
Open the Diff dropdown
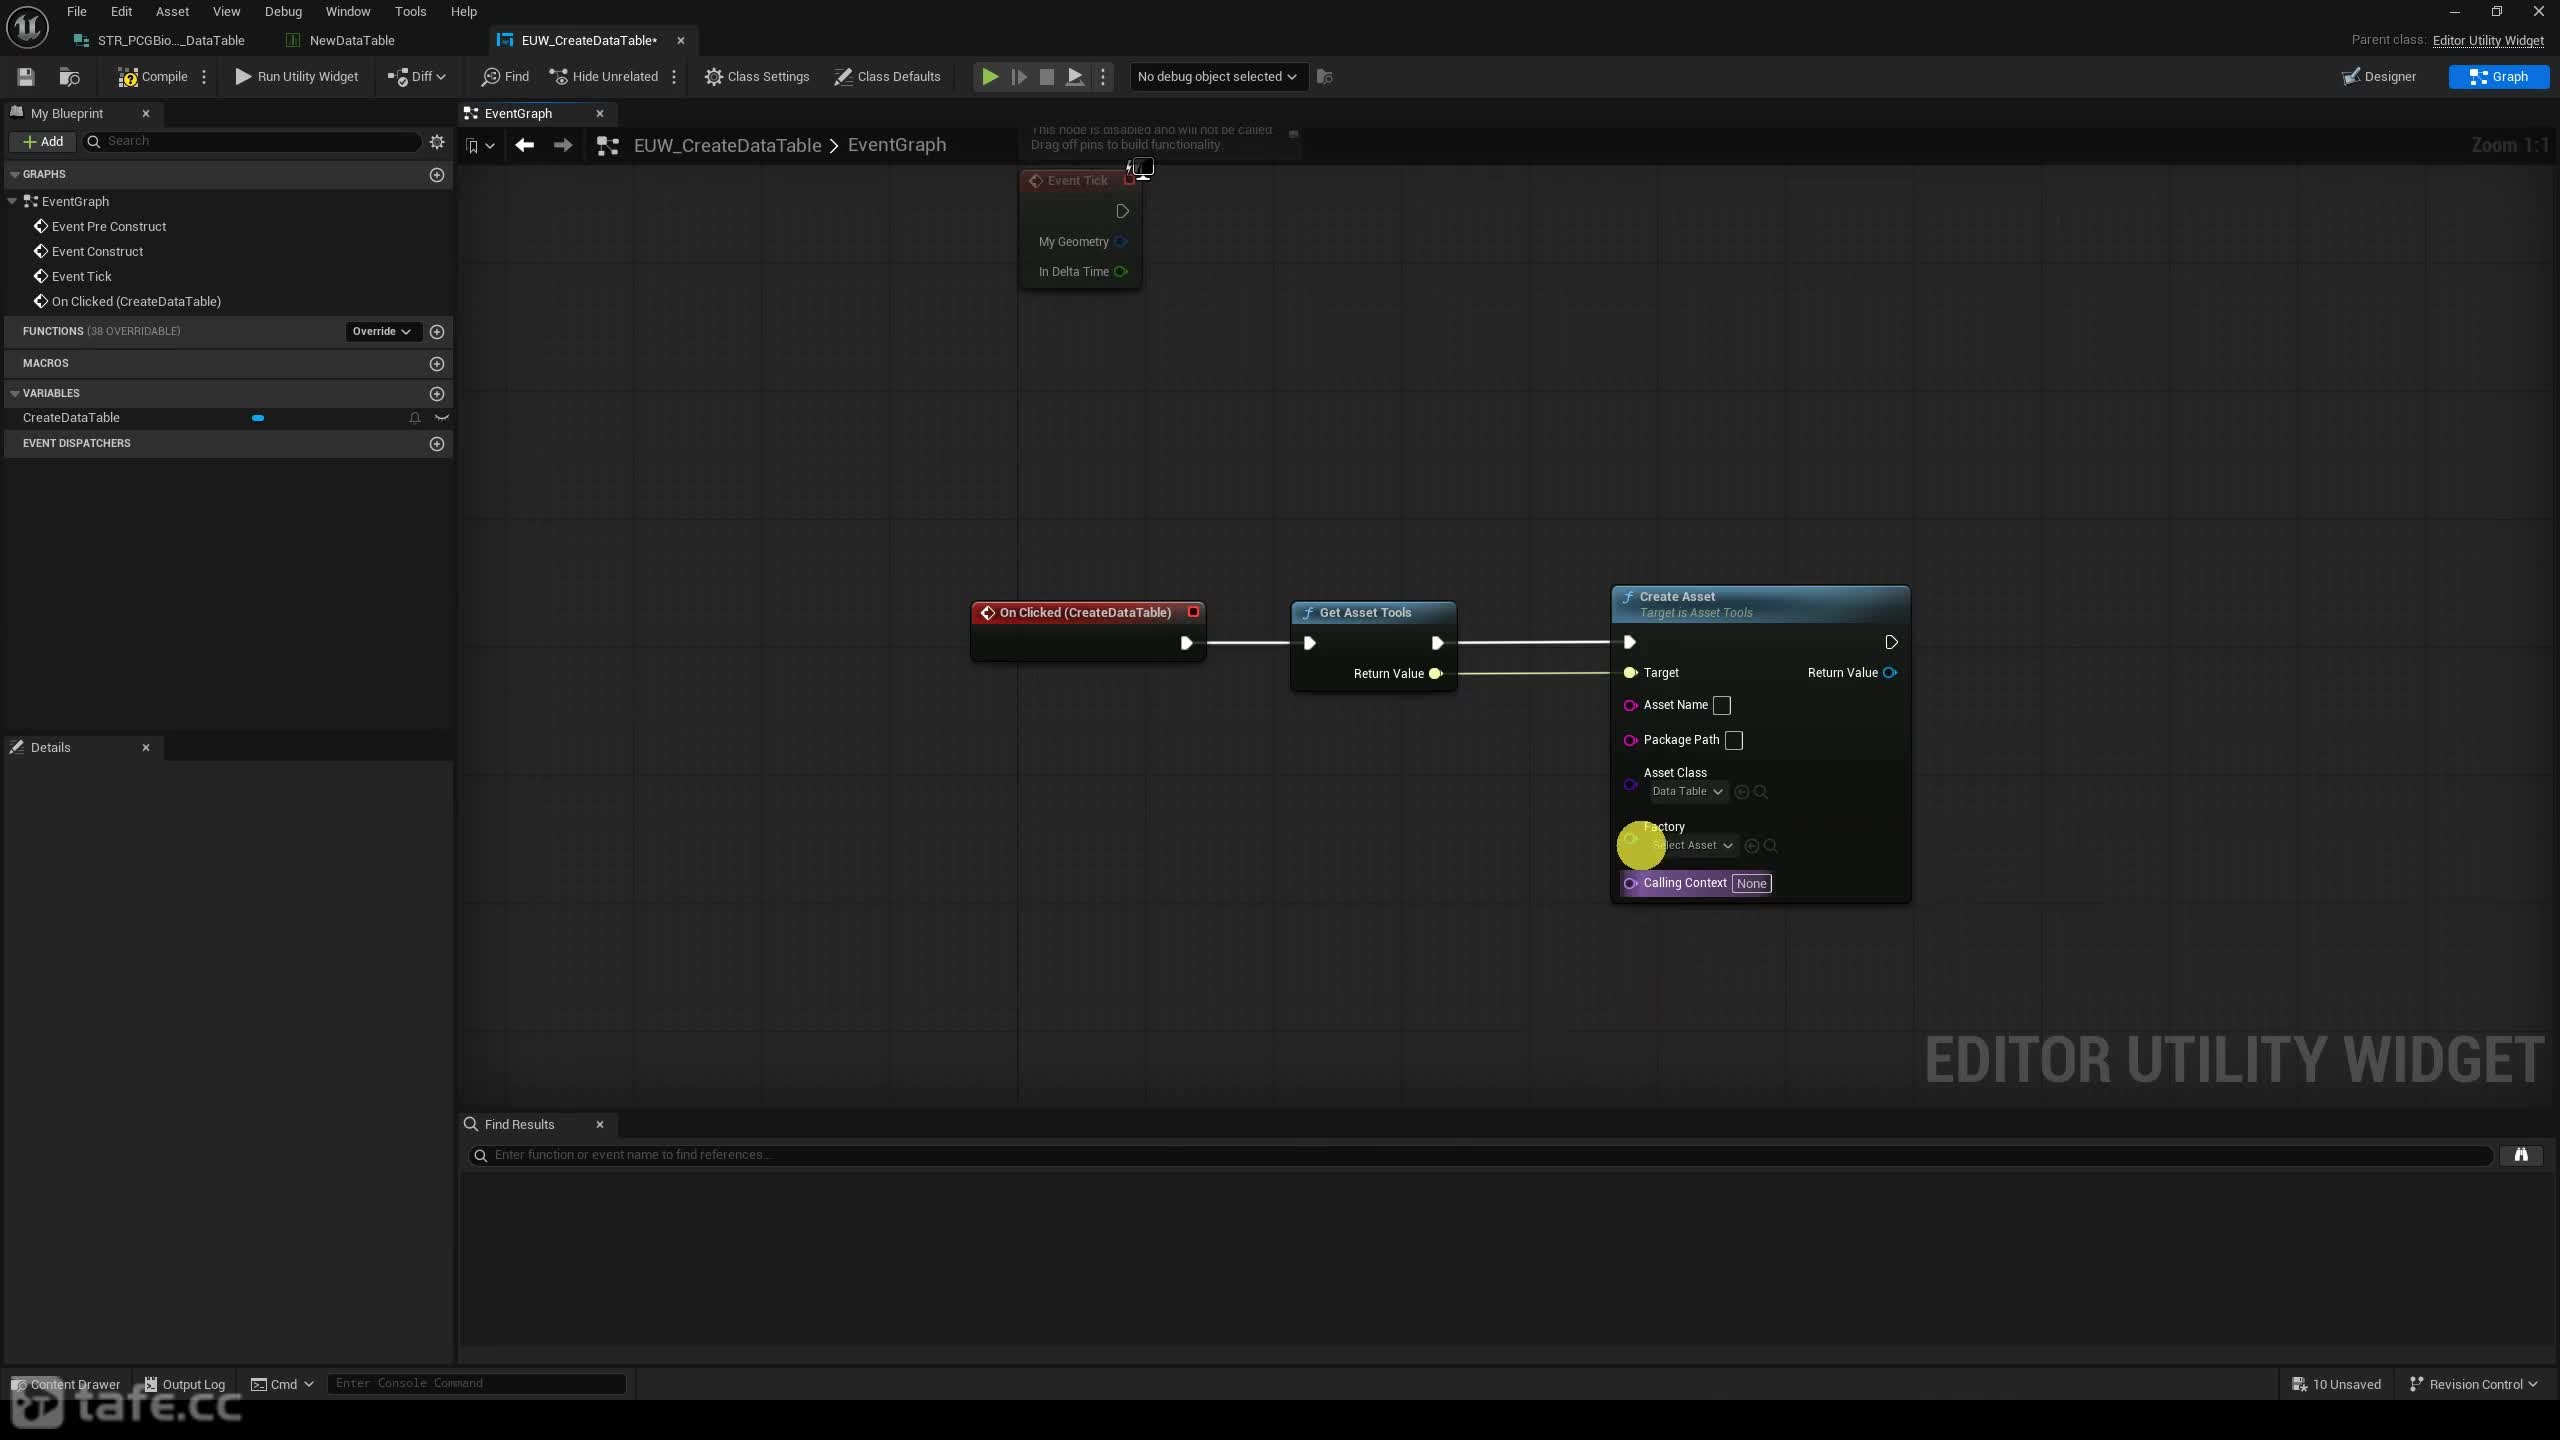tap(416, 77)
